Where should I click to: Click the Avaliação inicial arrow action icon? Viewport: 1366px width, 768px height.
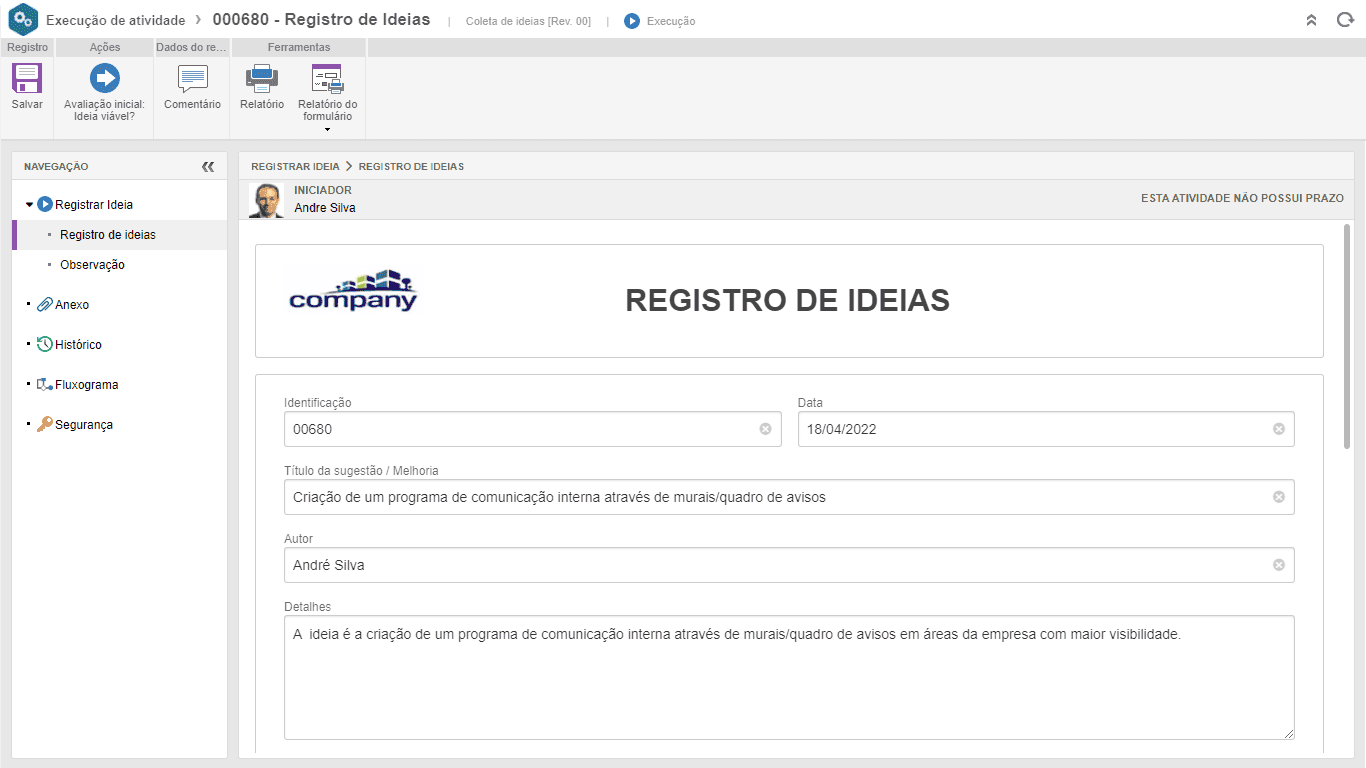point(104,78)
